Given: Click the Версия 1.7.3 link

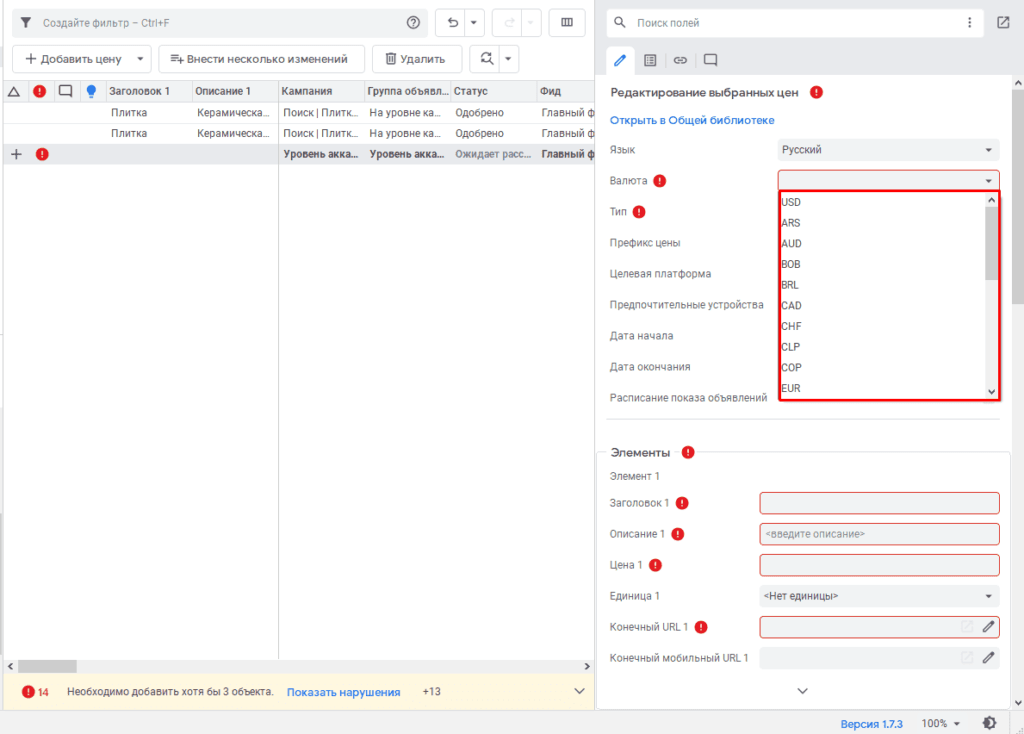Looking at the screenshot, I should (871, 724).
